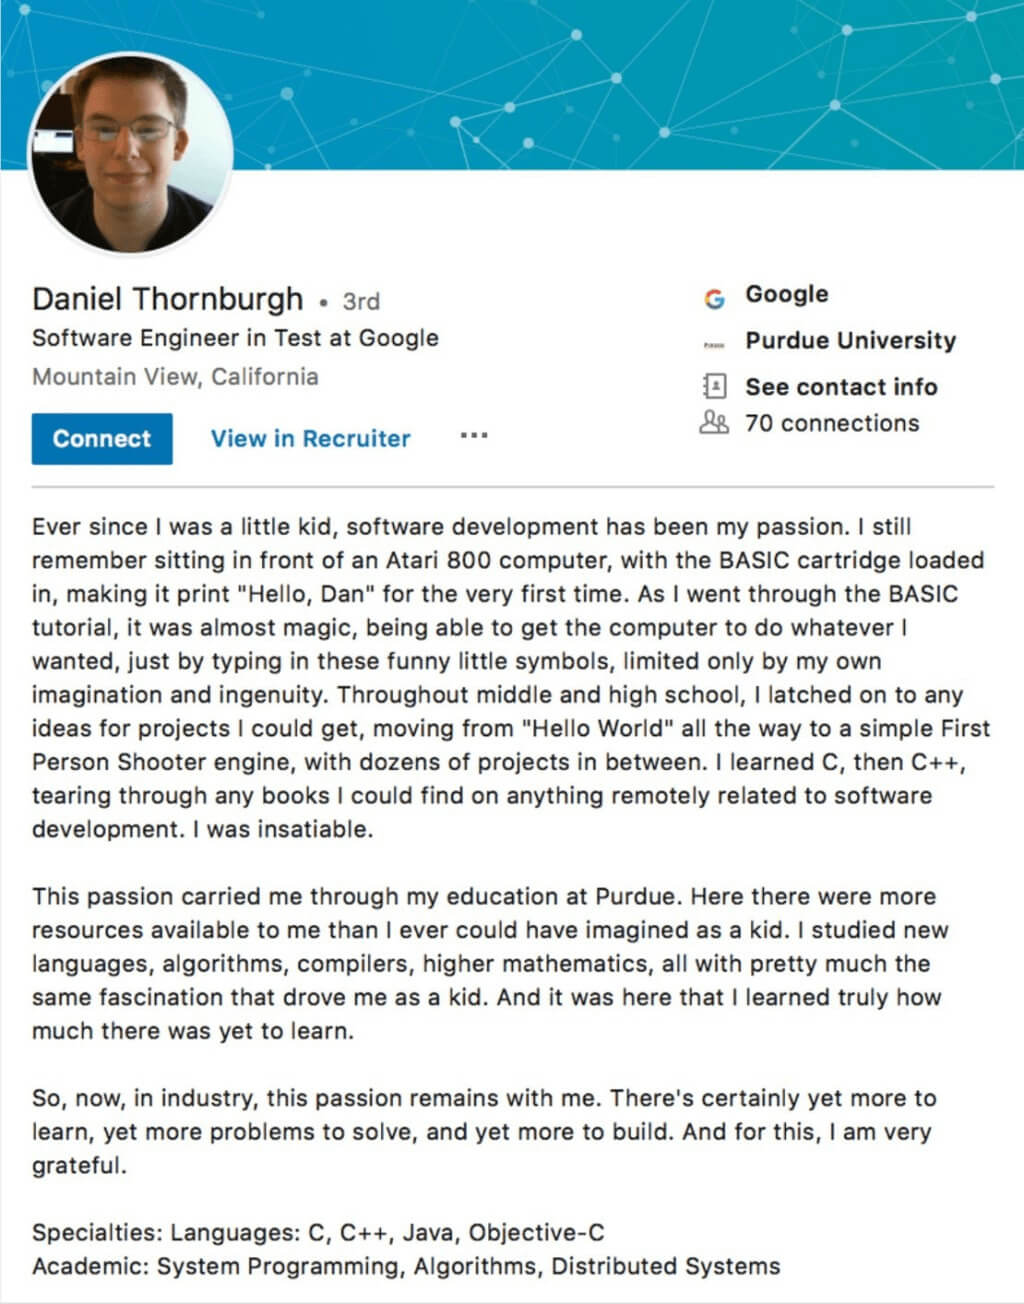Open the More actions ellipsis menu
The width and height of the screenshot is (1024, 1304).
pyautogui.click(x=475, y=435)
